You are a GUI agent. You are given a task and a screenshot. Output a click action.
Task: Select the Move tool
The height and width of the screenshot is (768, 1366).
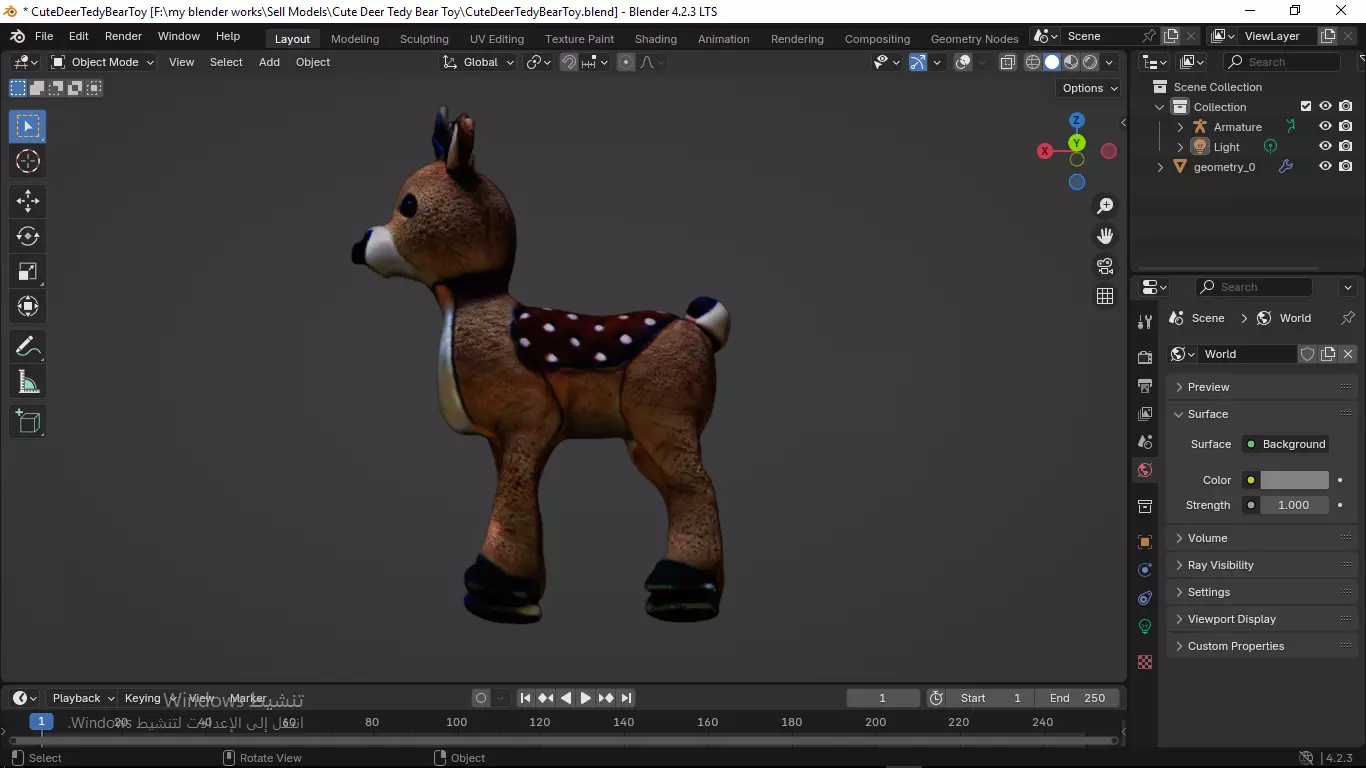pyautogui.click(x=28, y=201)
